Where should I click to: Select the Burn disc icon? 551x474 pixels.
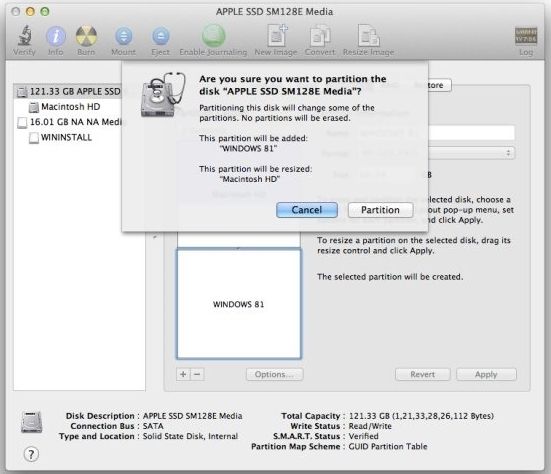pyautogui.click(x=86, y=36)
